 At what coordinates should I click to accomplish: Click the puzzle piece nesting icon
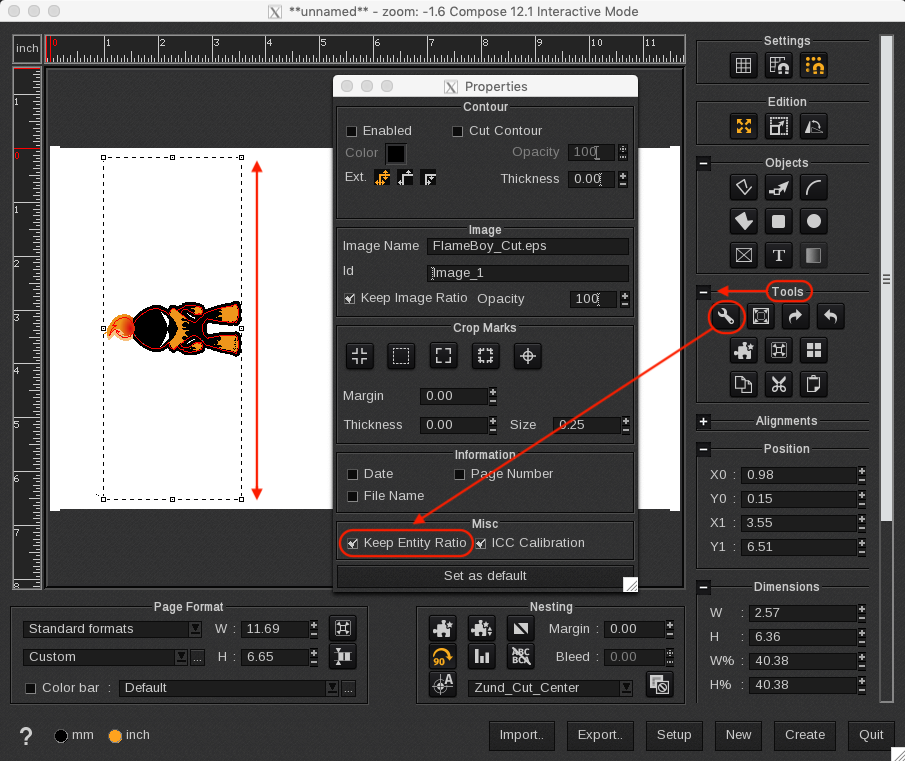pos(442,628)
